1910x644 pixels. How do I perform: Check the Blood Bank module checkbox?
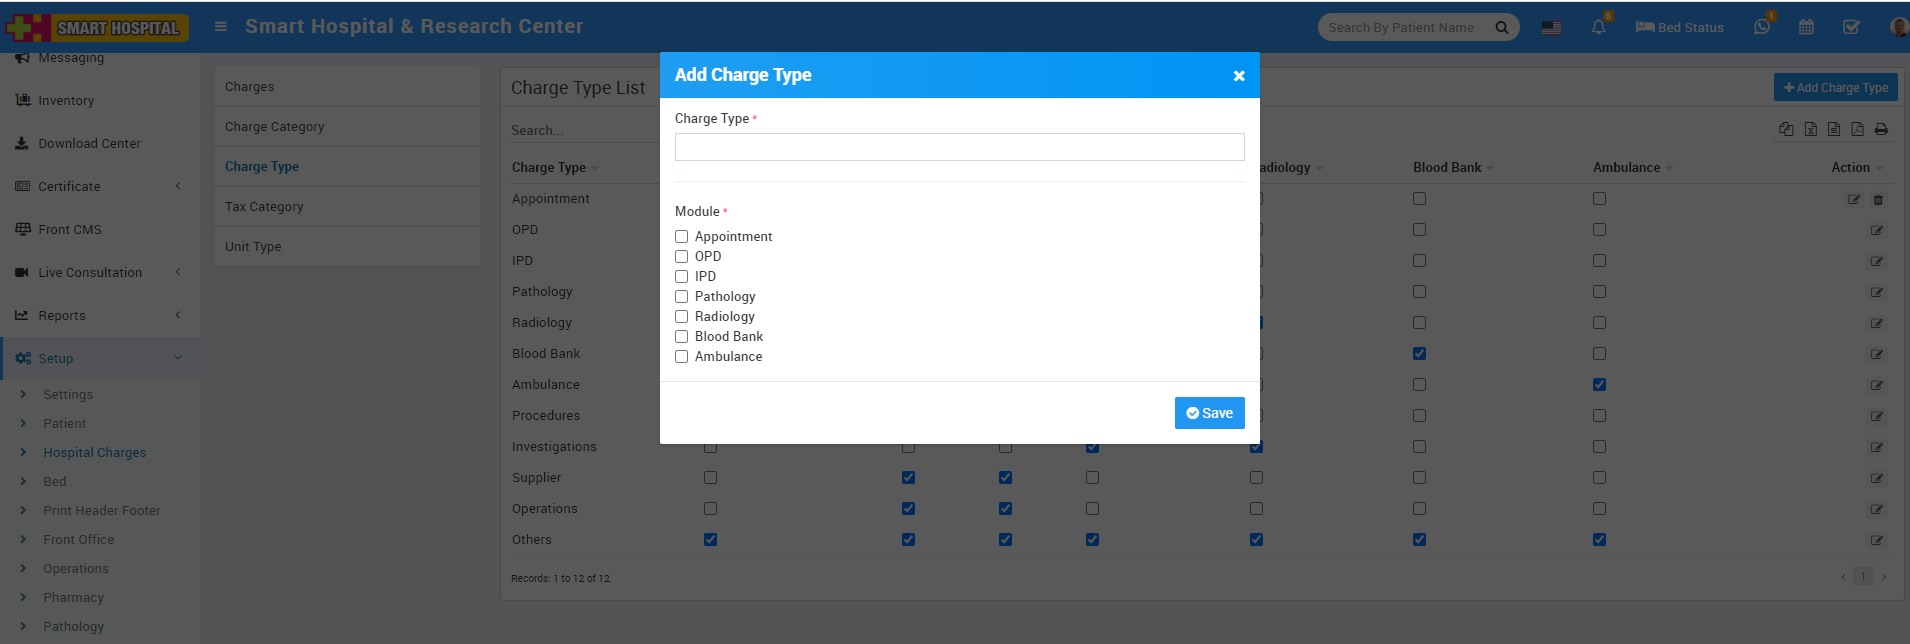click(x=681, y=337)
